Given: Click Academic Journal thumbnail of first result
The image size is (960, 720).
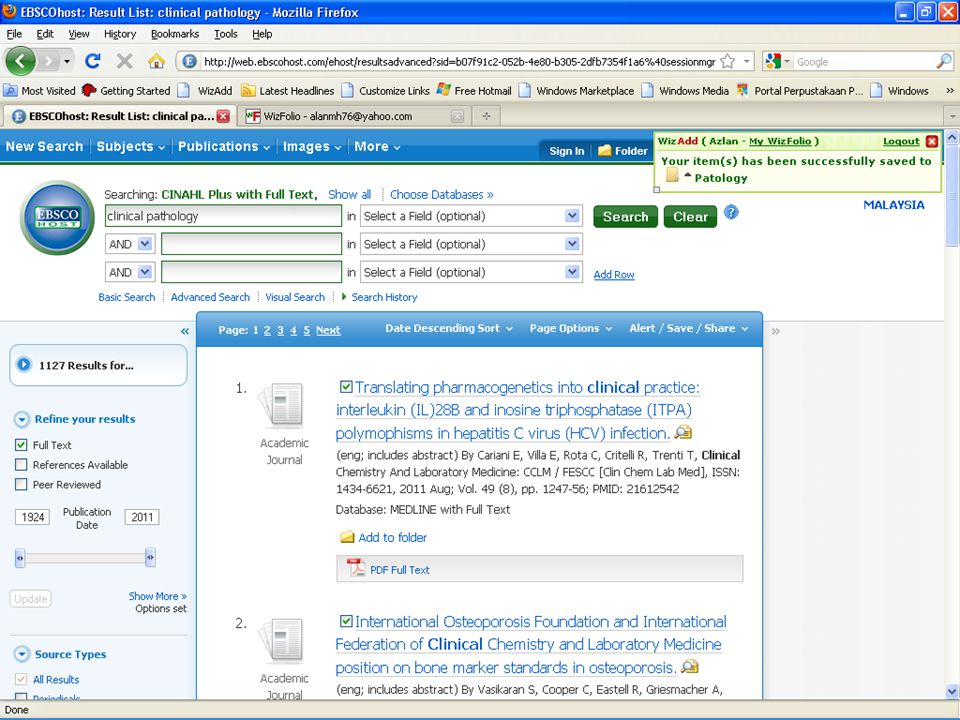Looking at the screenshot, I should (281, 405).
